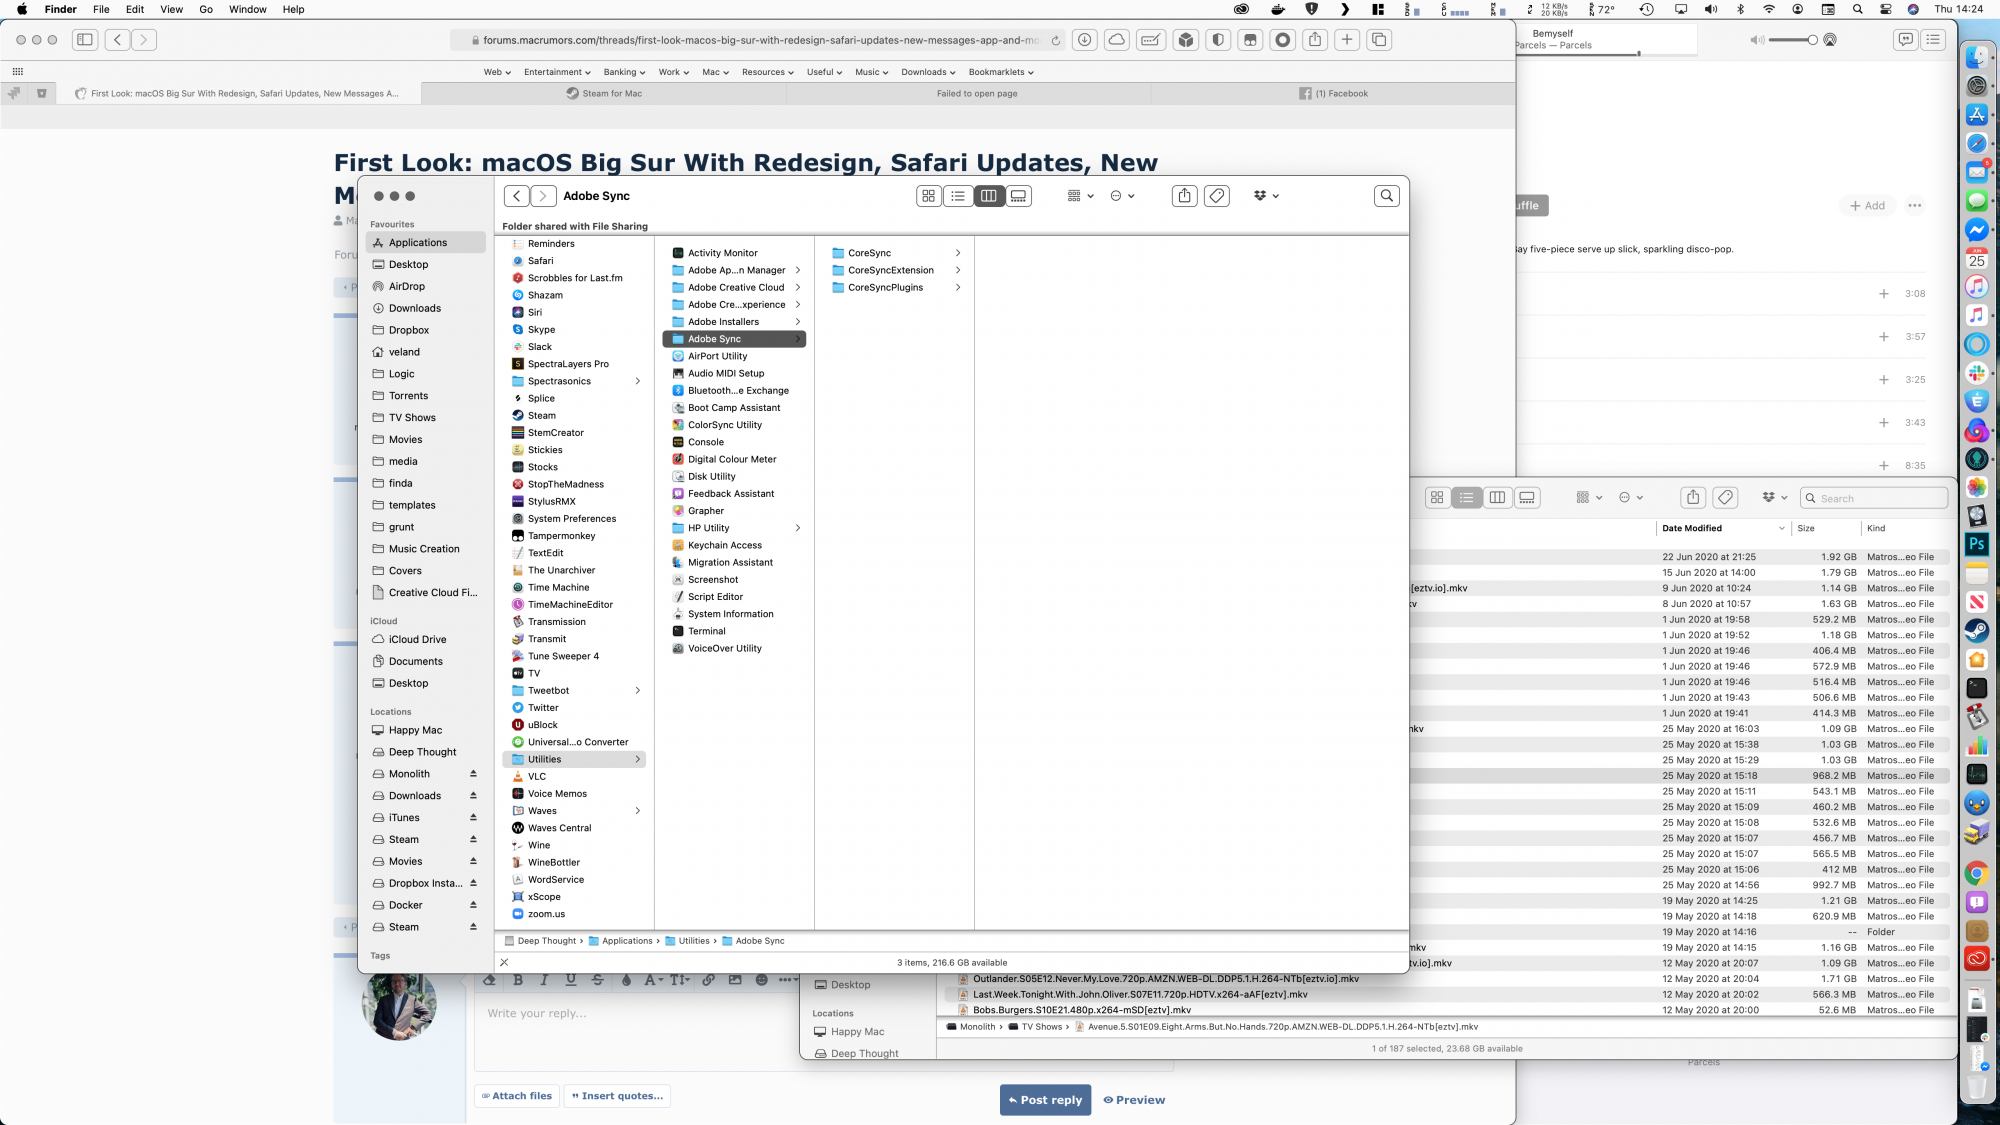The width and height of the screenshot is (2000, 1125).
Task: Click the Post reply button
Action: pos(1045,1100)
